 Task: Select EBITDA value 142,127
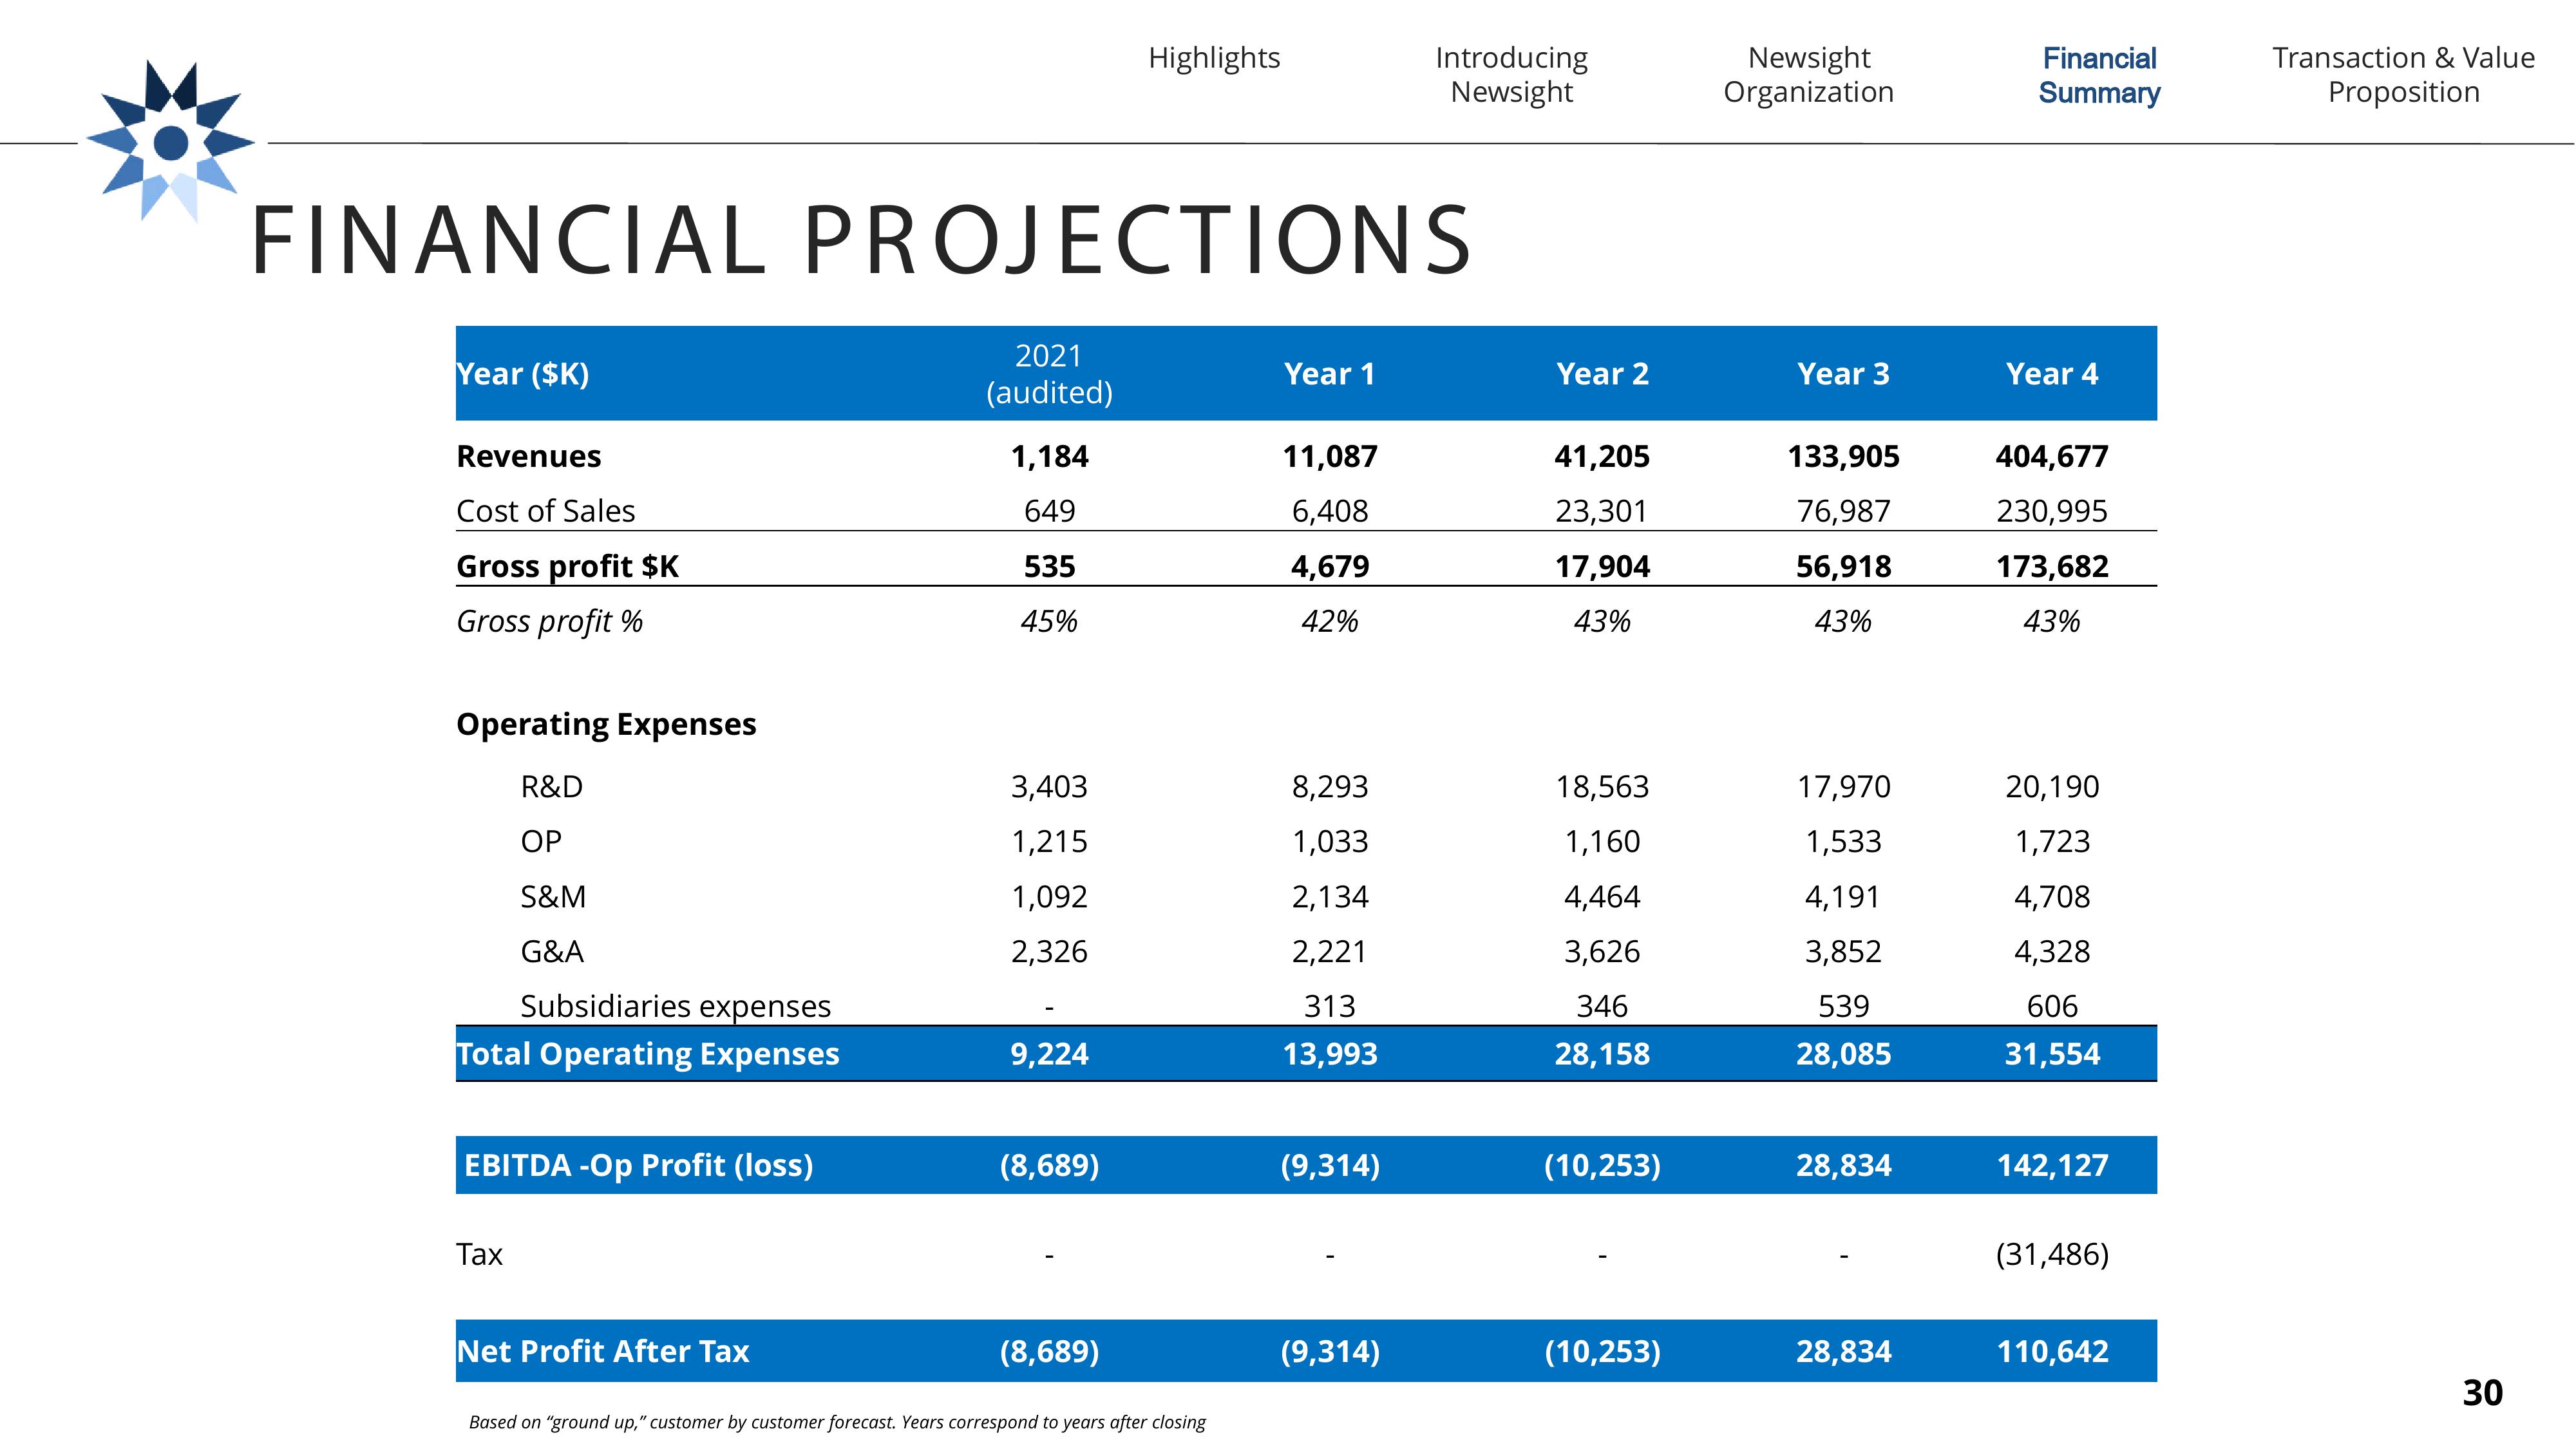(x=2052, y=1165)
